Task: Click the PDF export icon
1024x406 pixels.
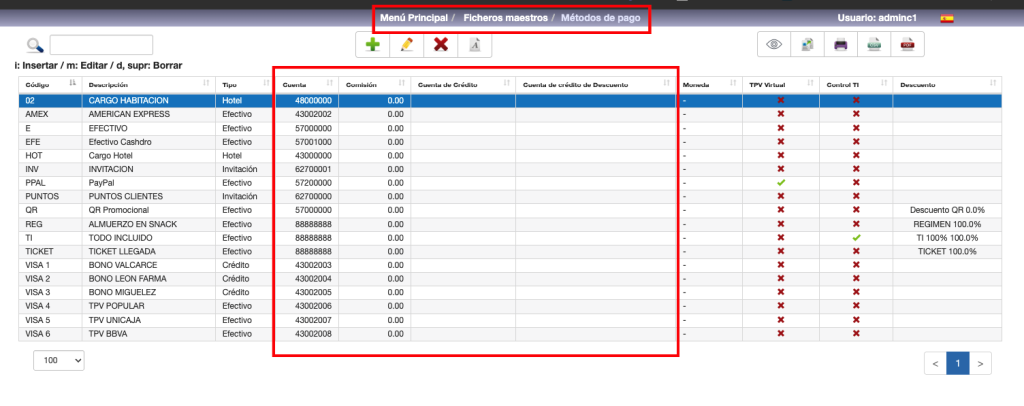Action: [x=908, y=44]
